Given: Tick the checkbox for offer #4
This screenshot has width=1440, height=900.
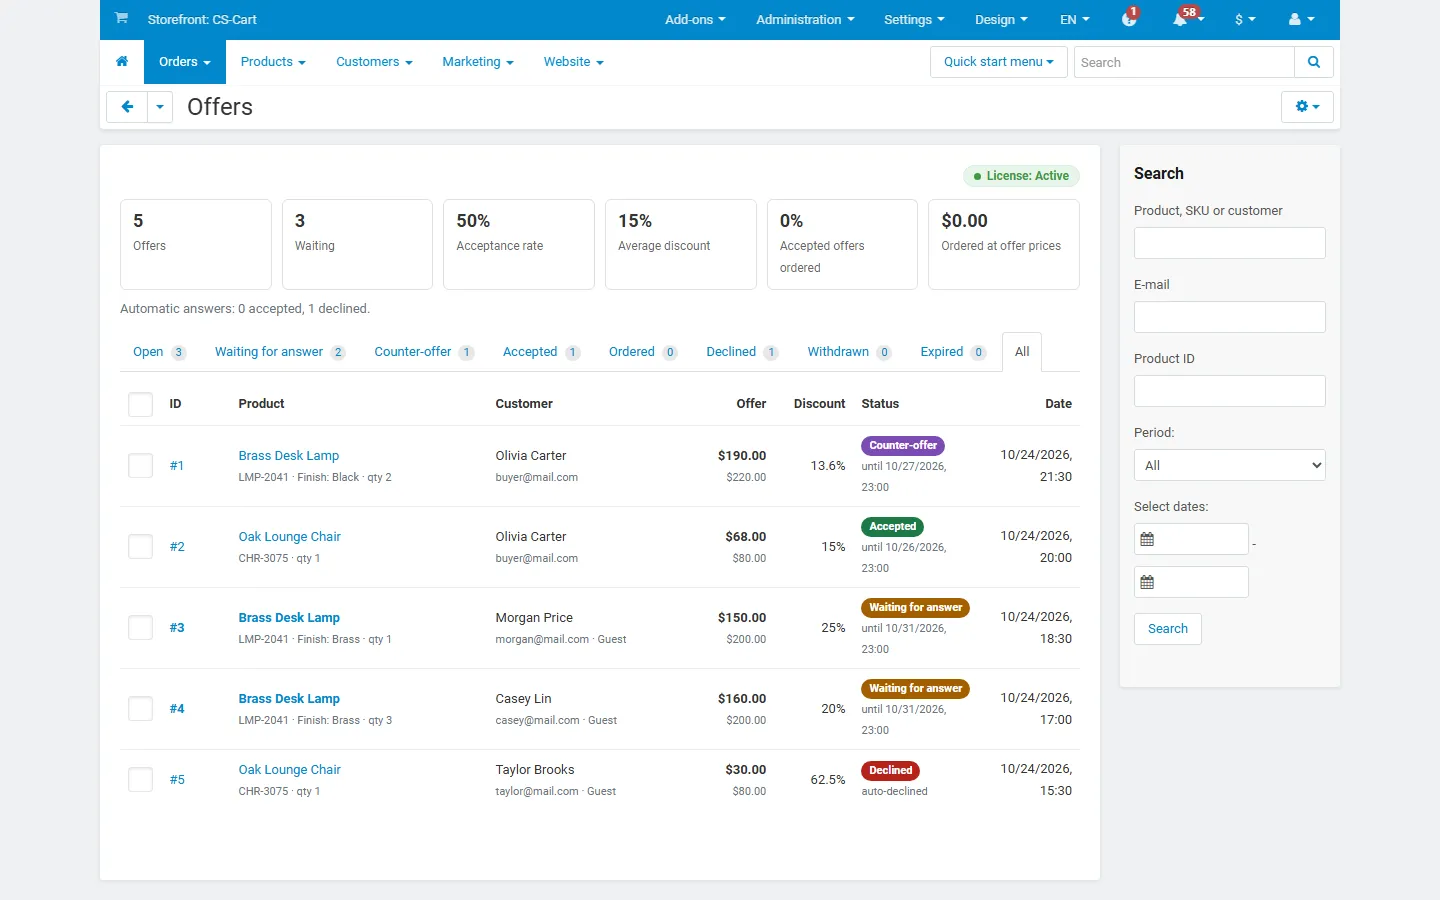Looking at the screenshot, I should [x=141, y=709].
